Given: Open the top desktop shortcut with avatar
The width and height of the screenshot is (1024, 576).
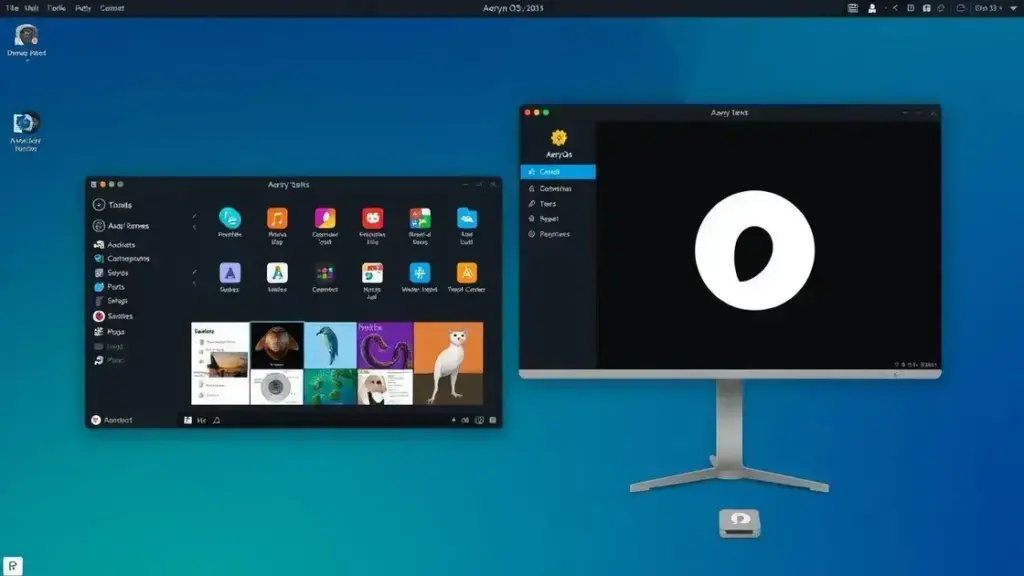Looking at the screenshot, I should click(x=27, y=40).
